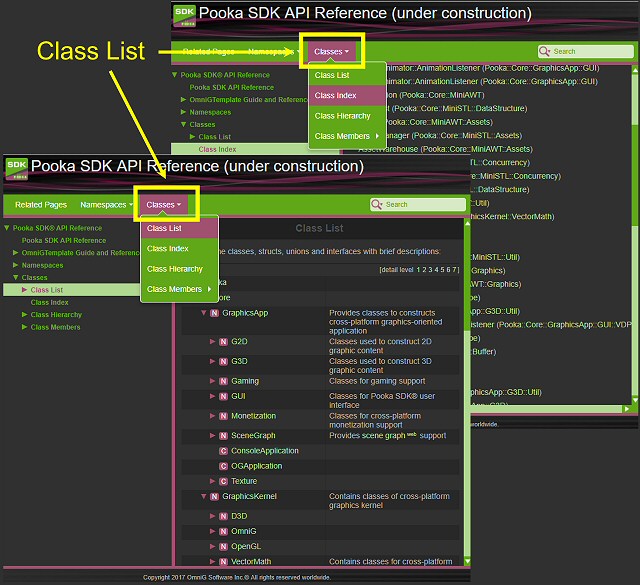This screenshot has height=585, width=640.
Task: Click the N namespace icon beside GUI
Action: pos(223,396)
